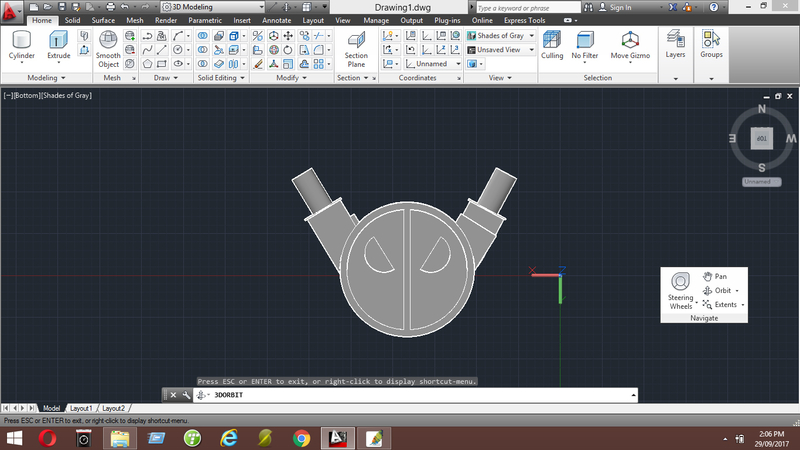Switch to the Render ribbon tab
The image size is (800, 450).
point(166,20)
